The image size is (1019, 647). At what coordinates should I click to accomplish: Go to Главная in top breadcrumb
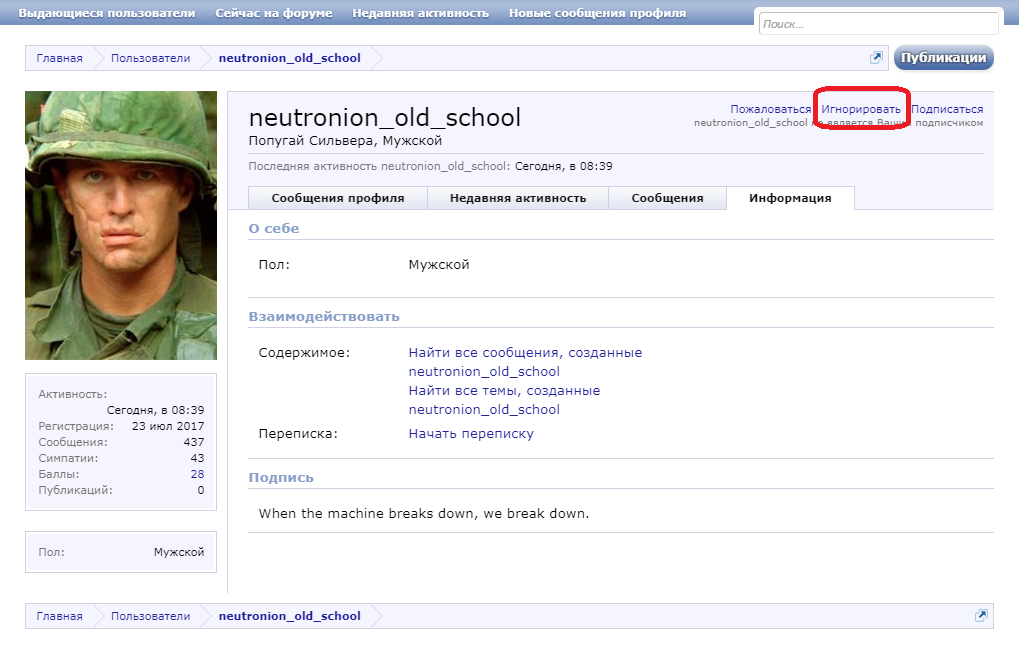(60, 58)
